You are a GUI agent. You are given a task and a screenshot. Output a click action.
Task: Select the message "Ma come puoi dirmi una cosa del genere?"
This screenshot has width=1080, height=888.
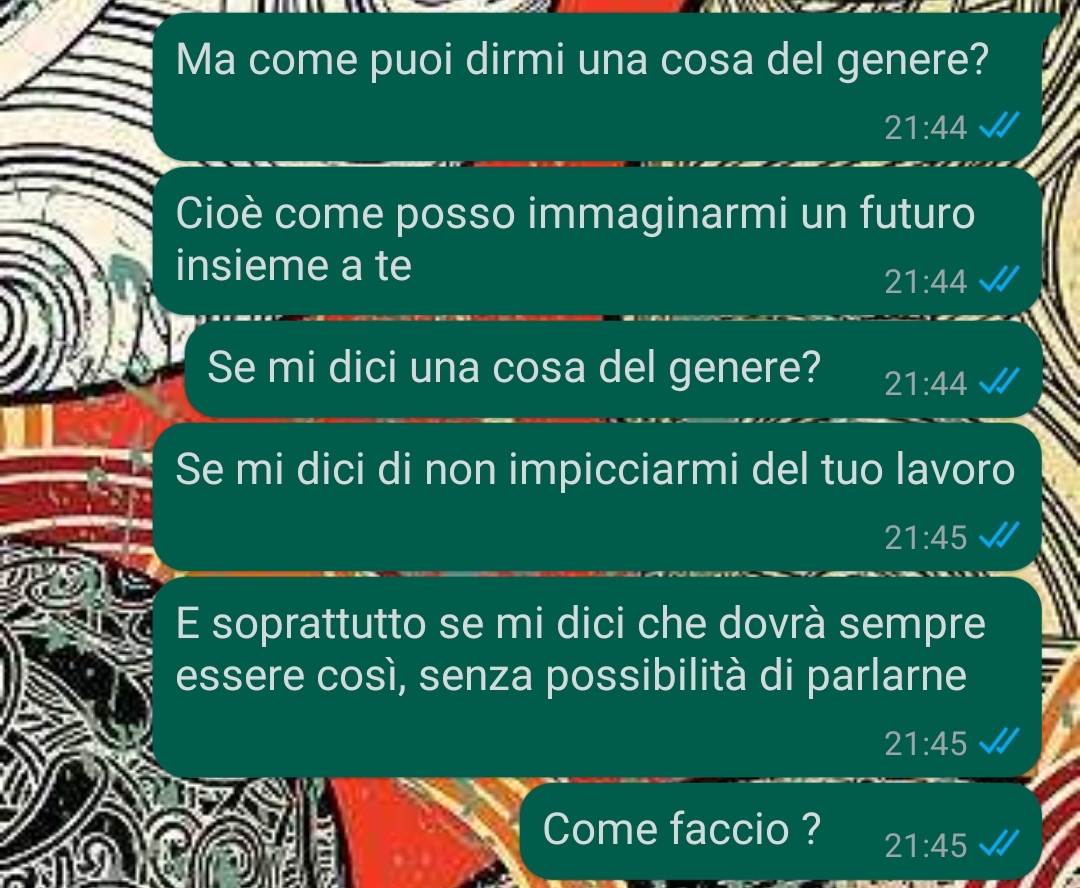tap(596, 87)
